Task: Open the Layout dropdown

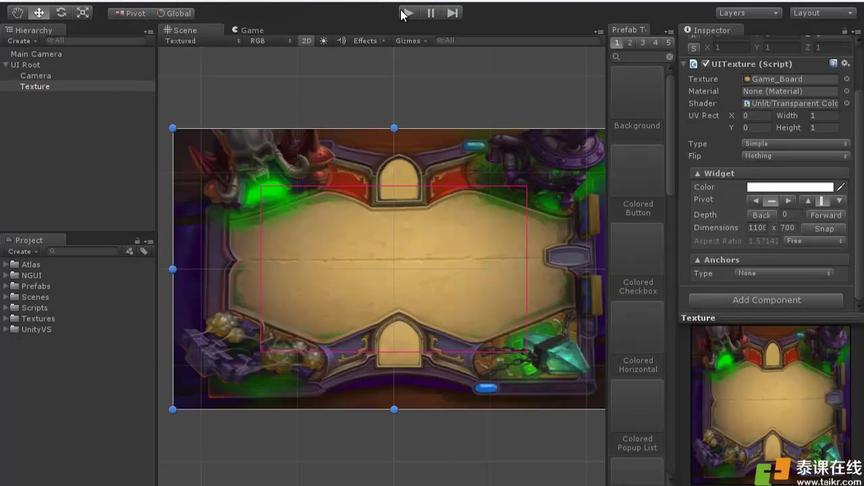Action: 823,13
